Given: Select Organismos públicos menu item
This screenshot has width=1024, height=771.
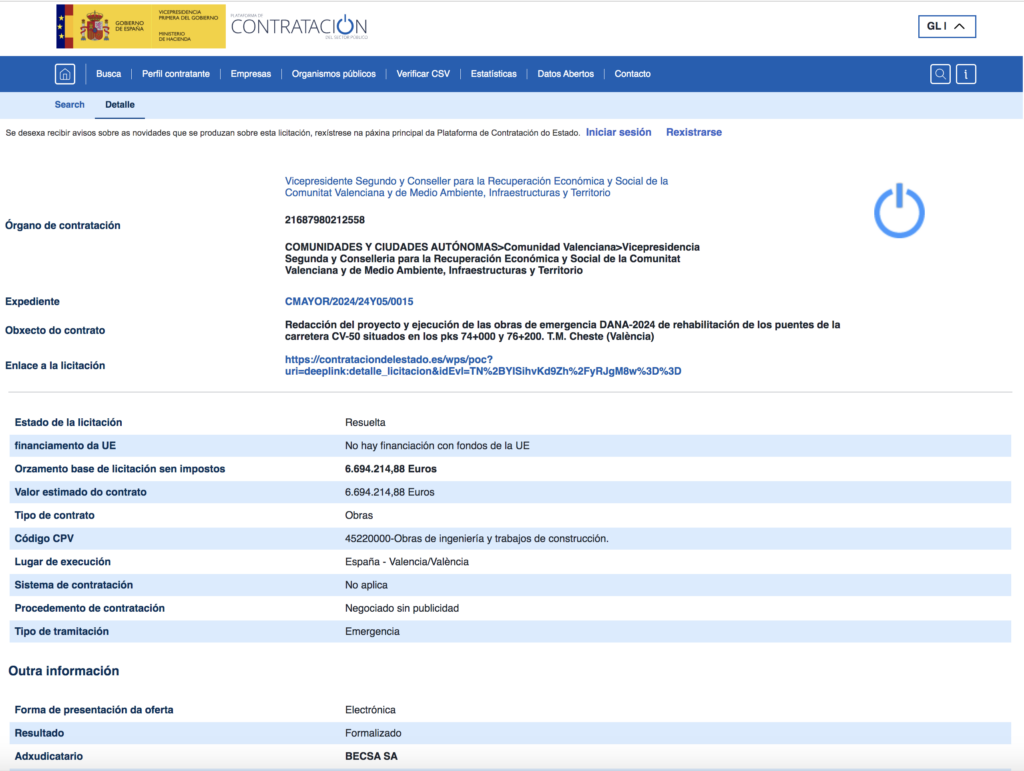Looking at the screenshot, I should point(334,74).
